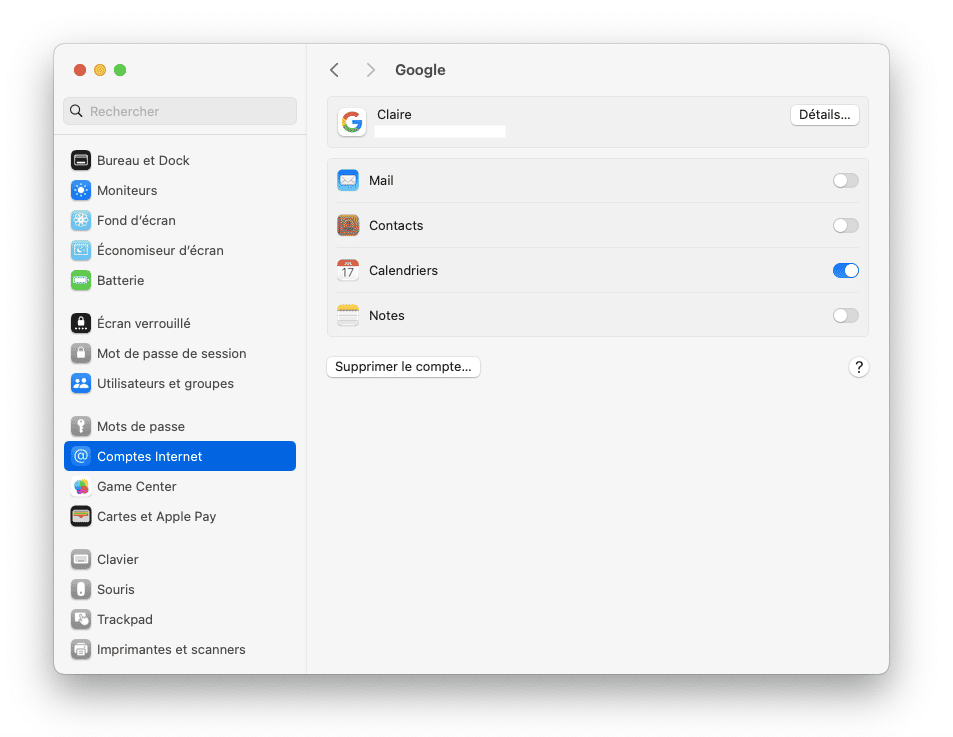Open Batterie settings
This screenshot has height=737, width=953.
coord(180,281)
